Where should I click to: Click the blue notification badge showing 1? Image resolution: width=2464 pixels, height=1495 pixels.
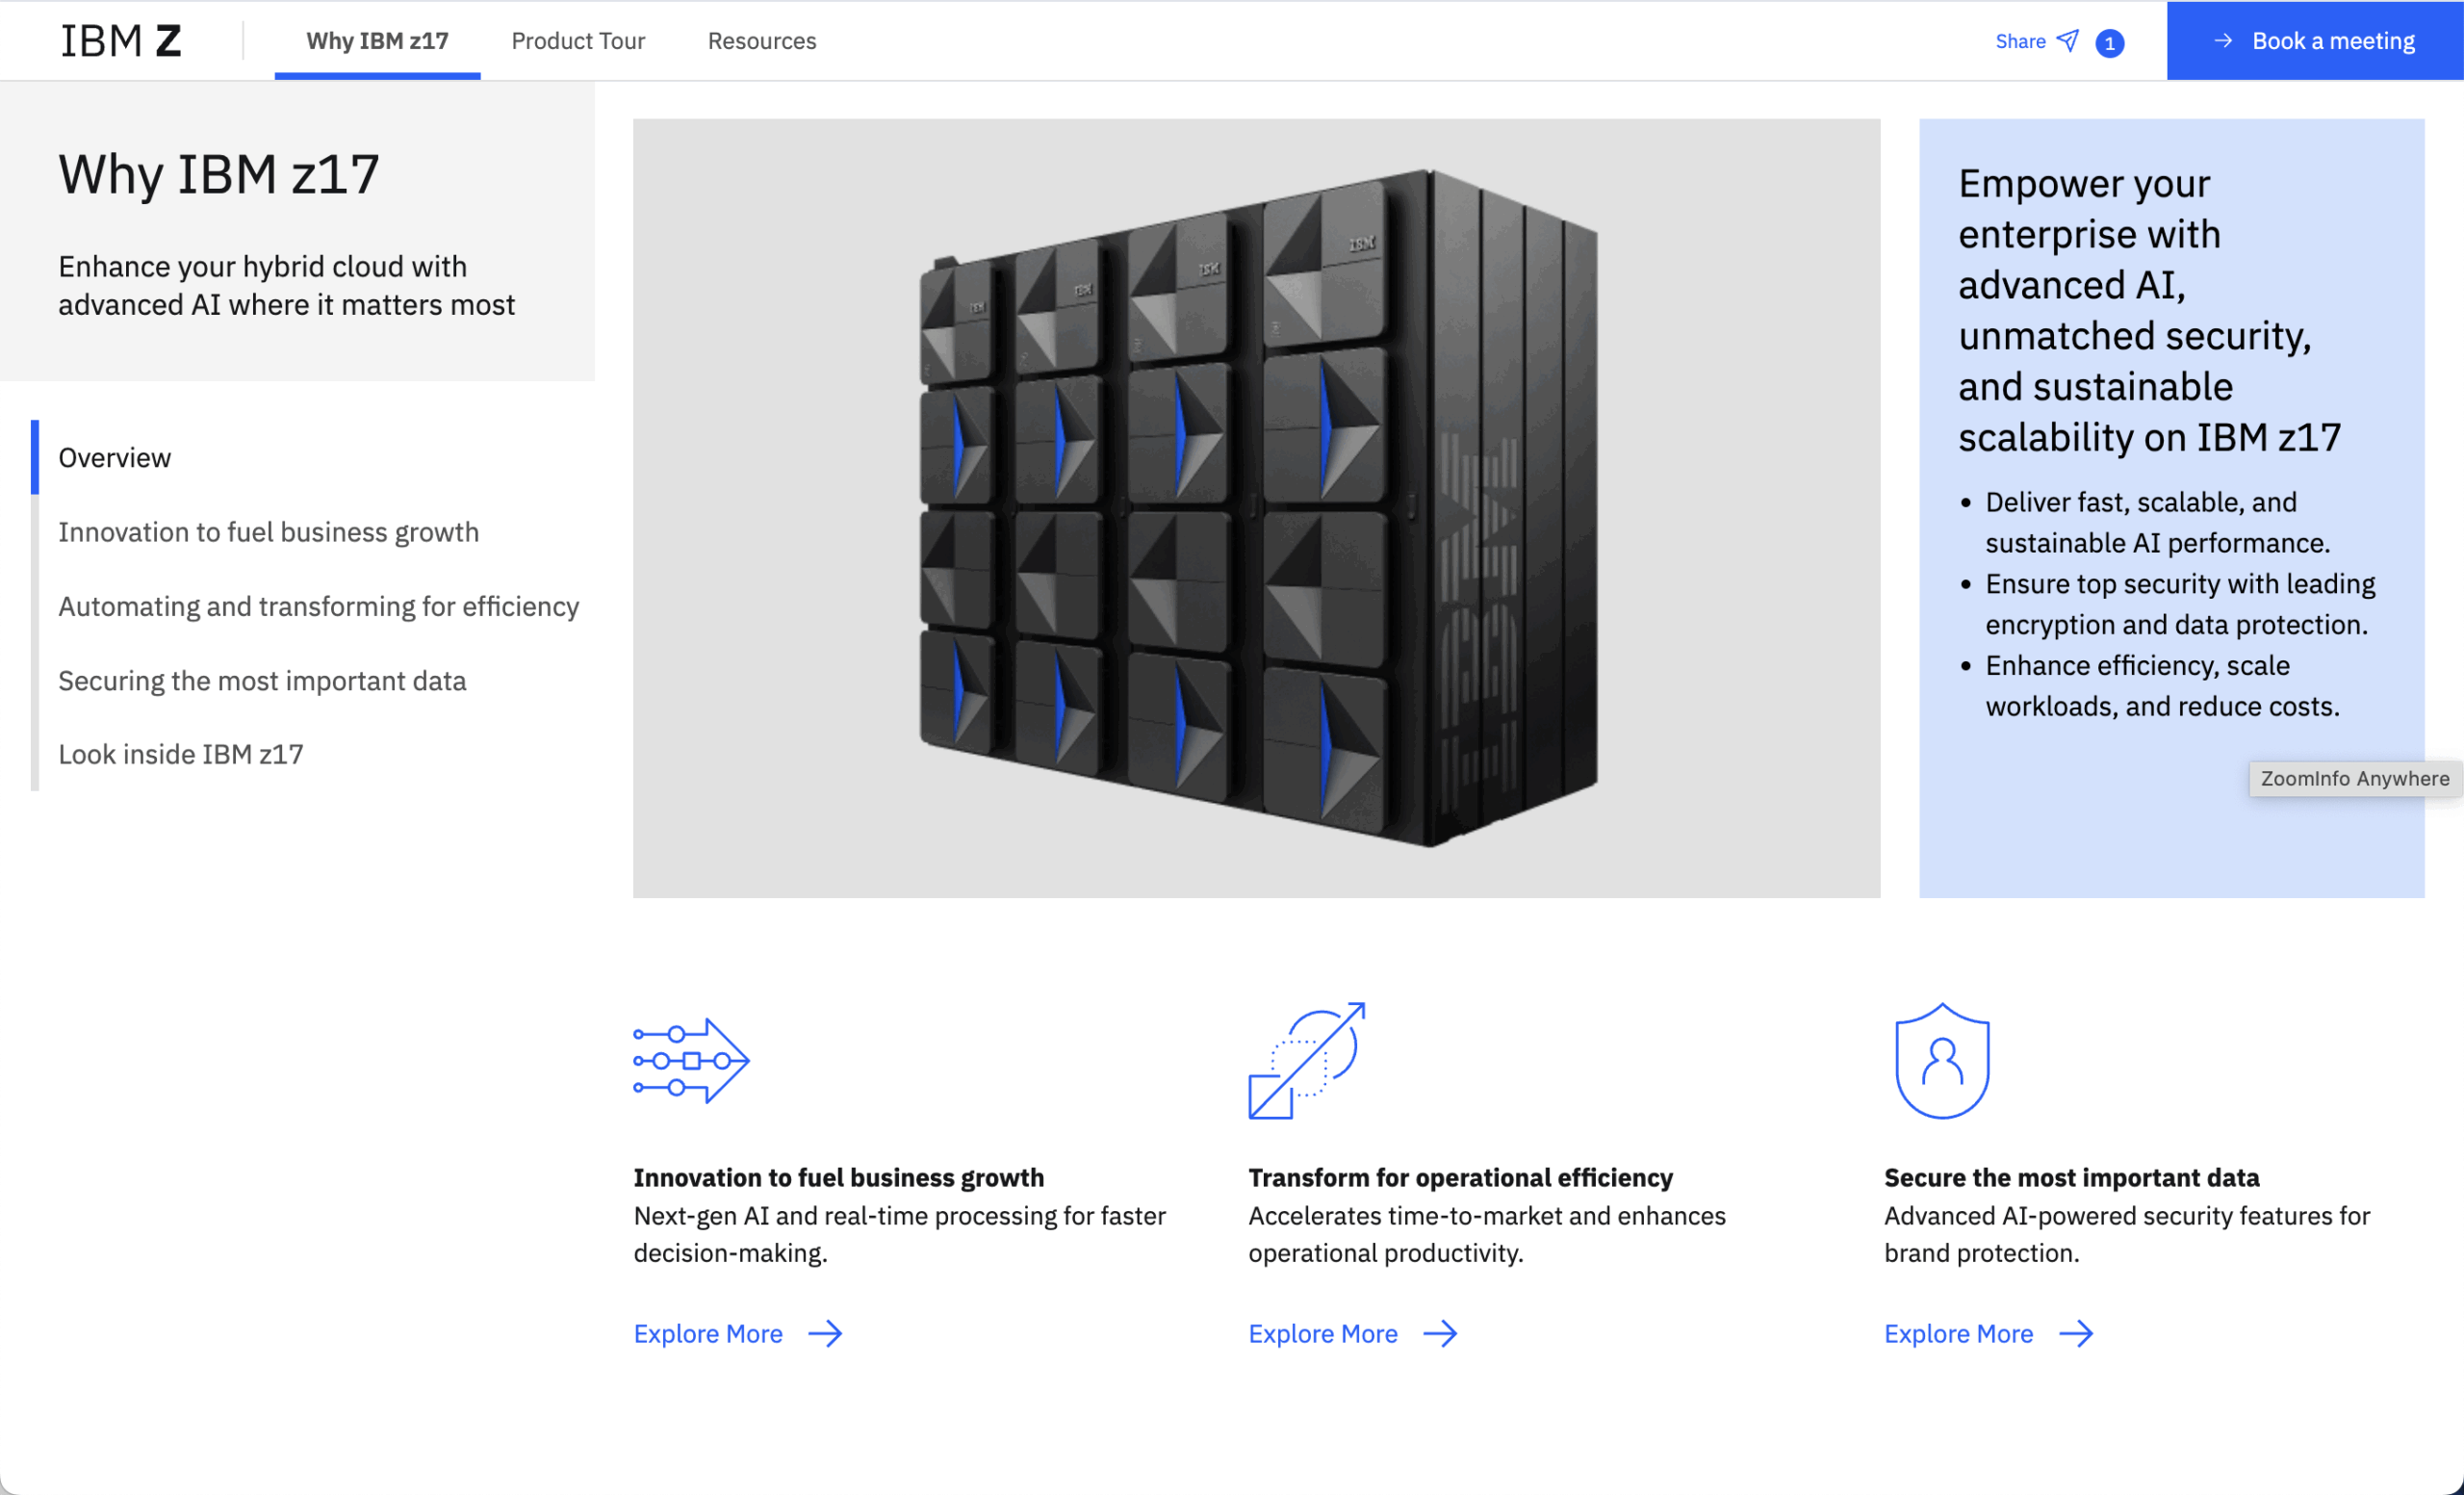pyautogui.click(x=2109, y=43)
